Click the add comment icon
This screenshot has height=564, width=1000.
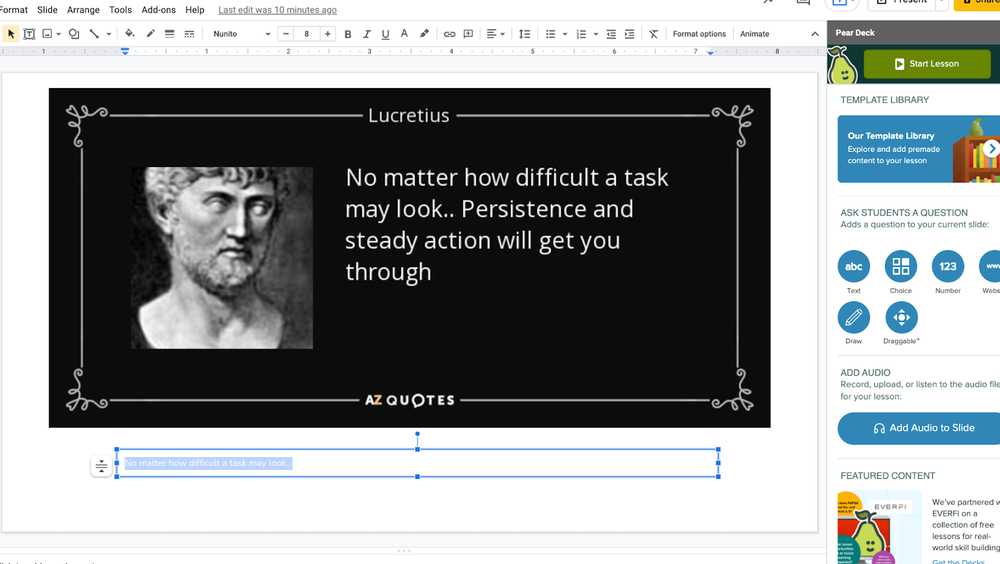(x=468, y=34)
